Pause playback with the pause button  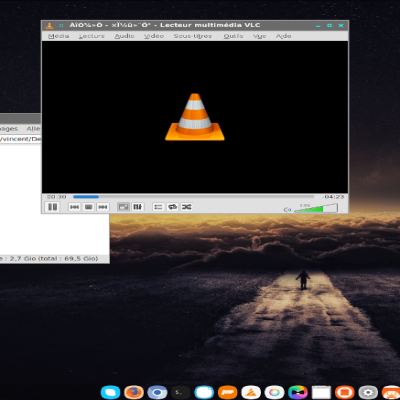coord(53,207)
